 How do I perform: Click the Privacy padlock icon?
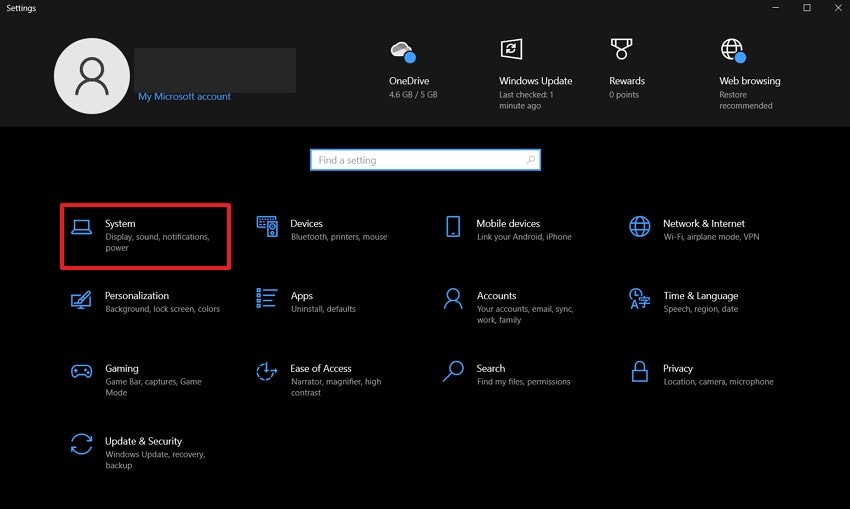640,371
